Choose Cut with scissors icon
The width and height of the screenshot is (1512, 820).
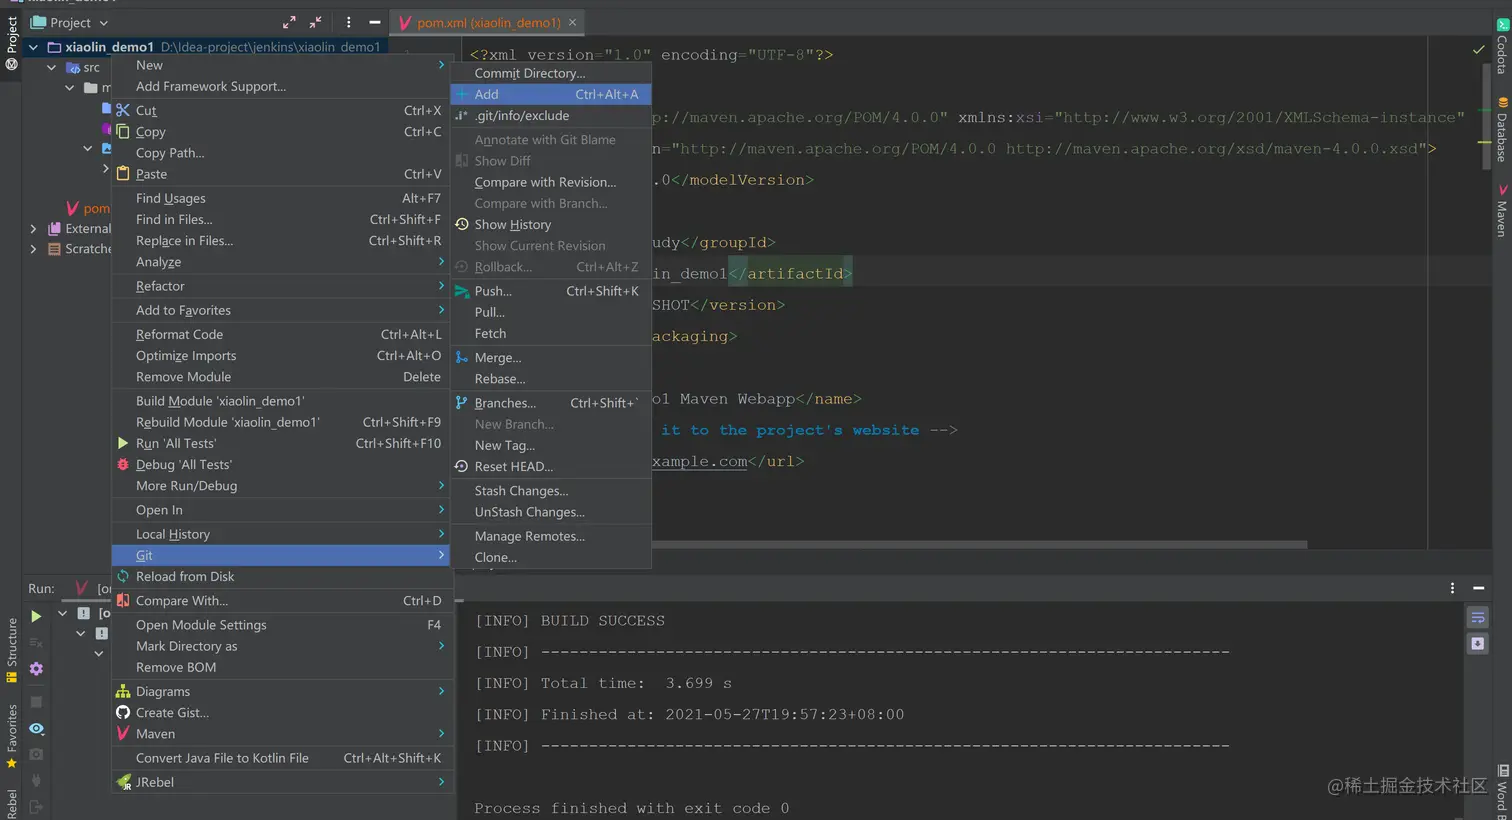pyautogui.click(x=280, y=111)
